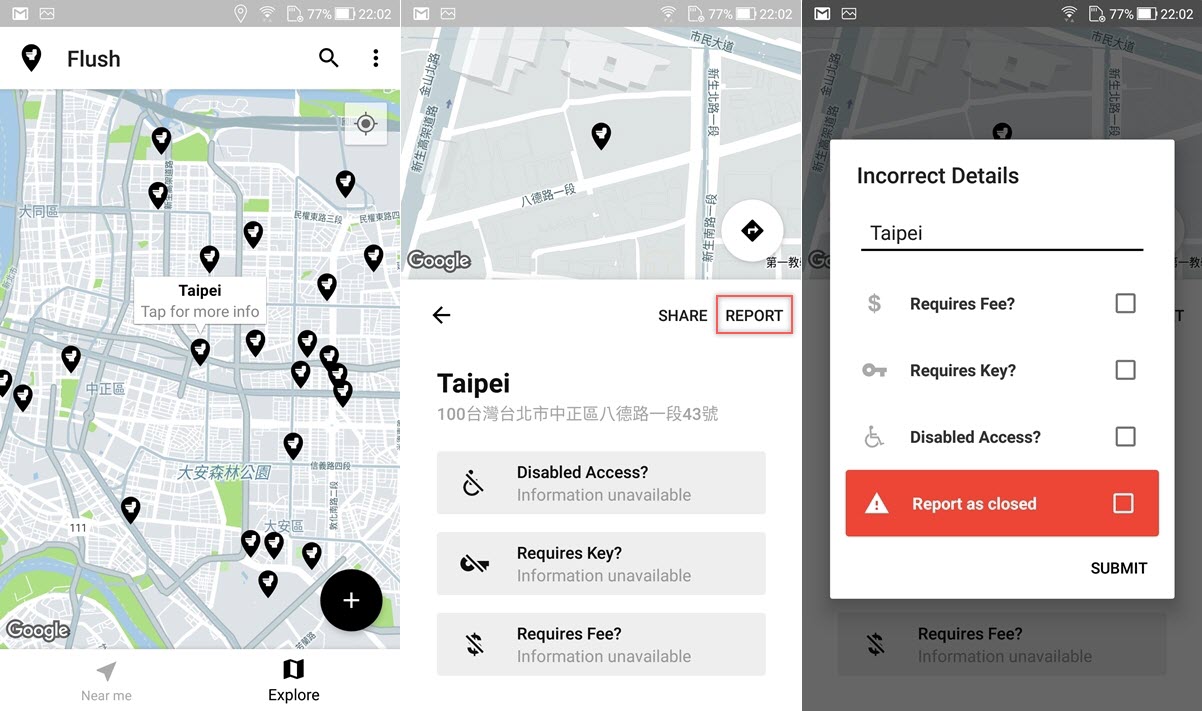Open the Requires Fee info card
Screen dimensions: 1202x711
[601, 645]
